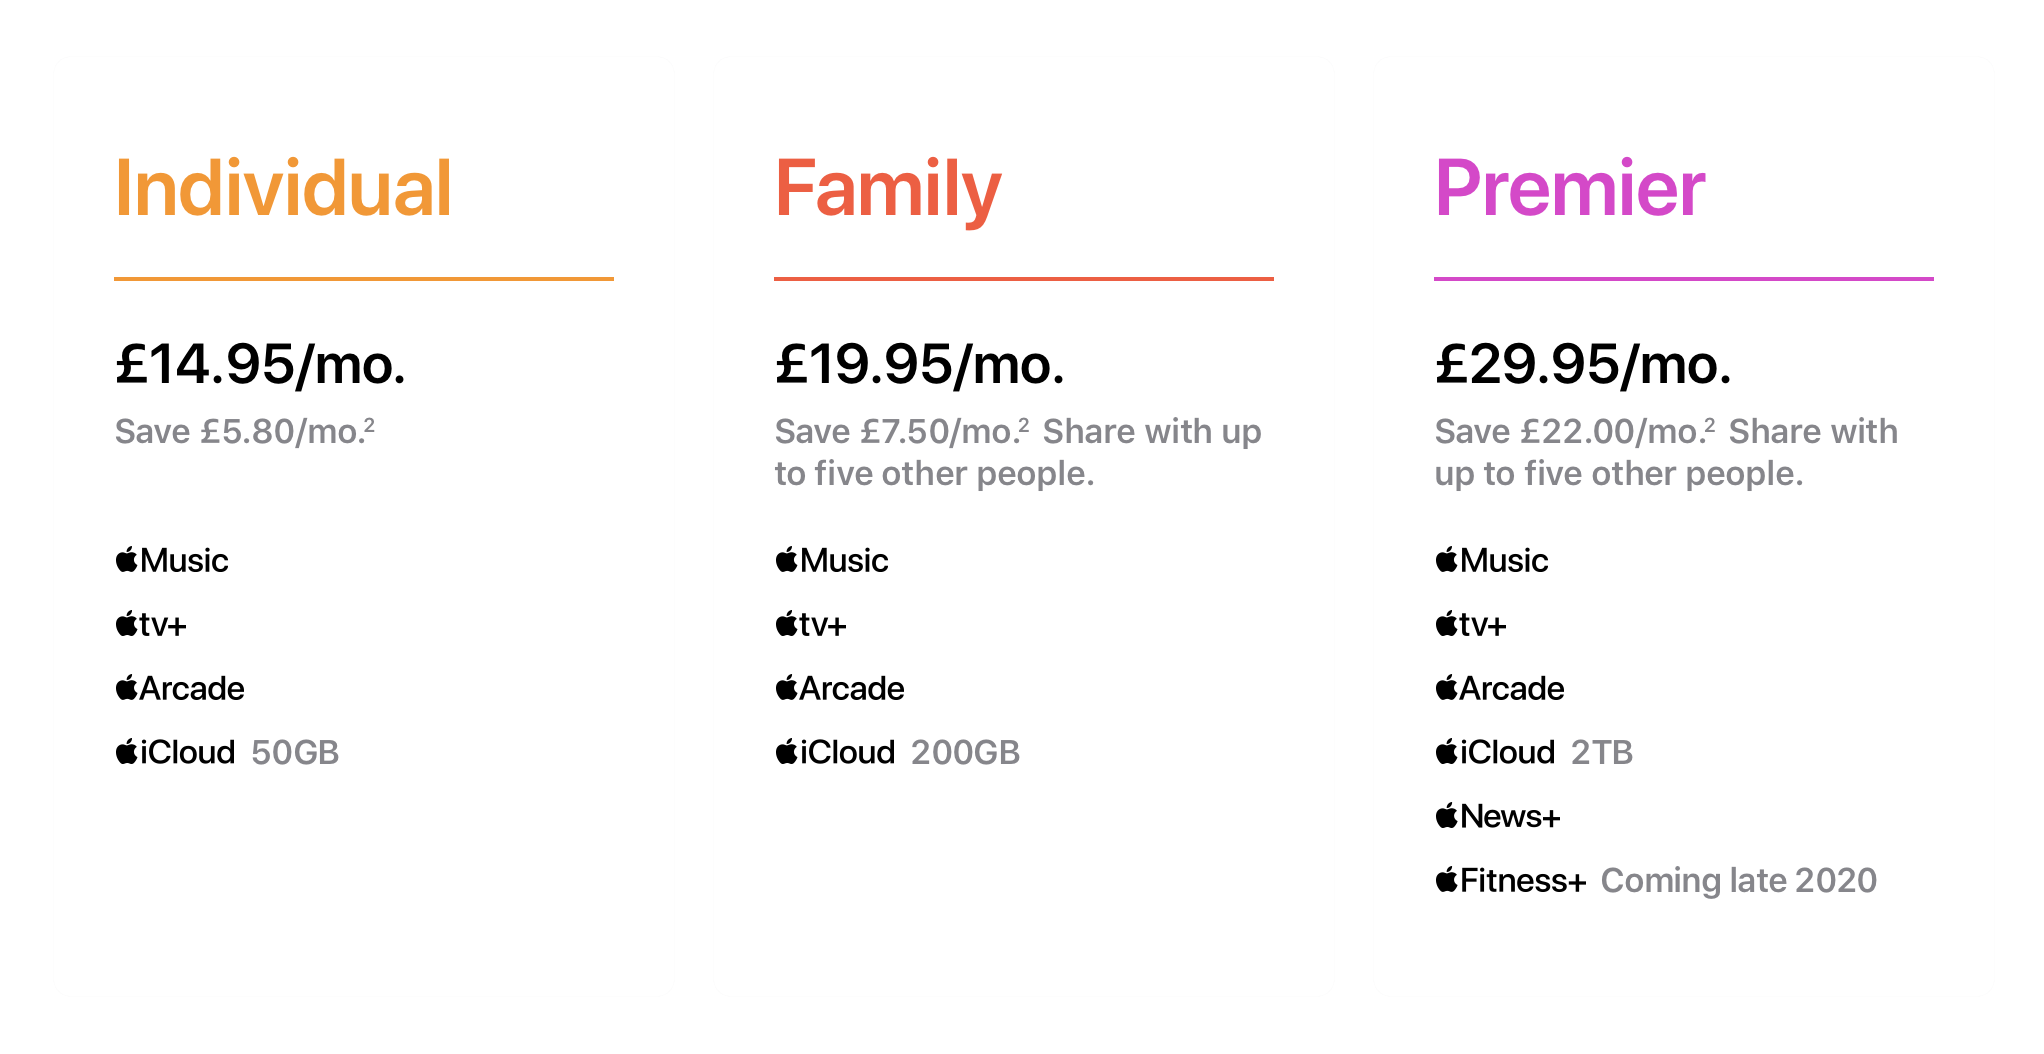Select Apple tv+ logo in Family plan
The height and width of the screenshot is (1054, 2044).
811,624
